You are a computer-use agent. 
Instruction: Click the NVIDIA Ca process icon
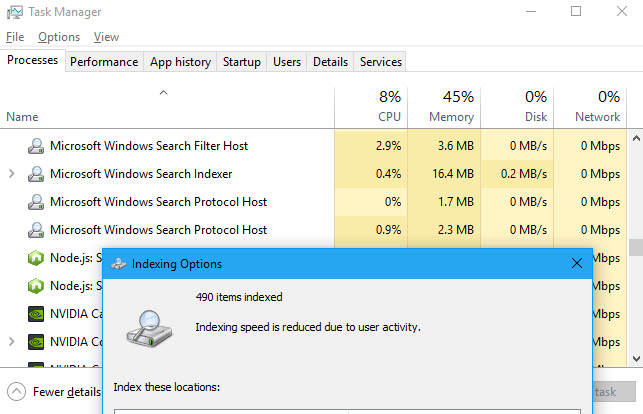click(x=36, y=314)
